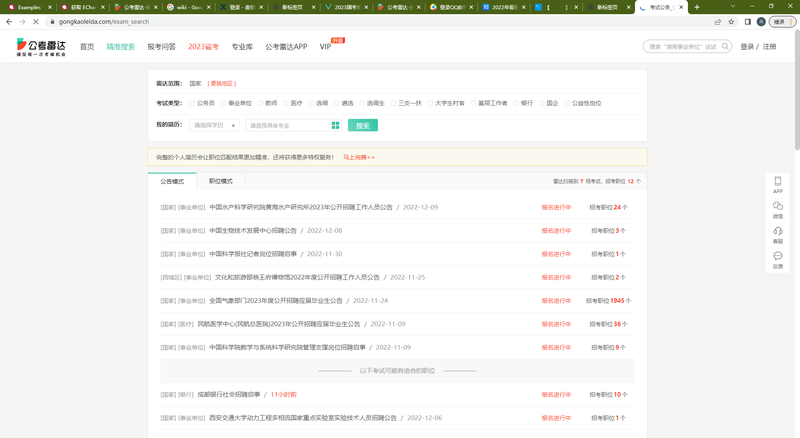This screenshot has width=800, height=438.
Task: Click the browser forward arrow
Action: pos(22,22)
